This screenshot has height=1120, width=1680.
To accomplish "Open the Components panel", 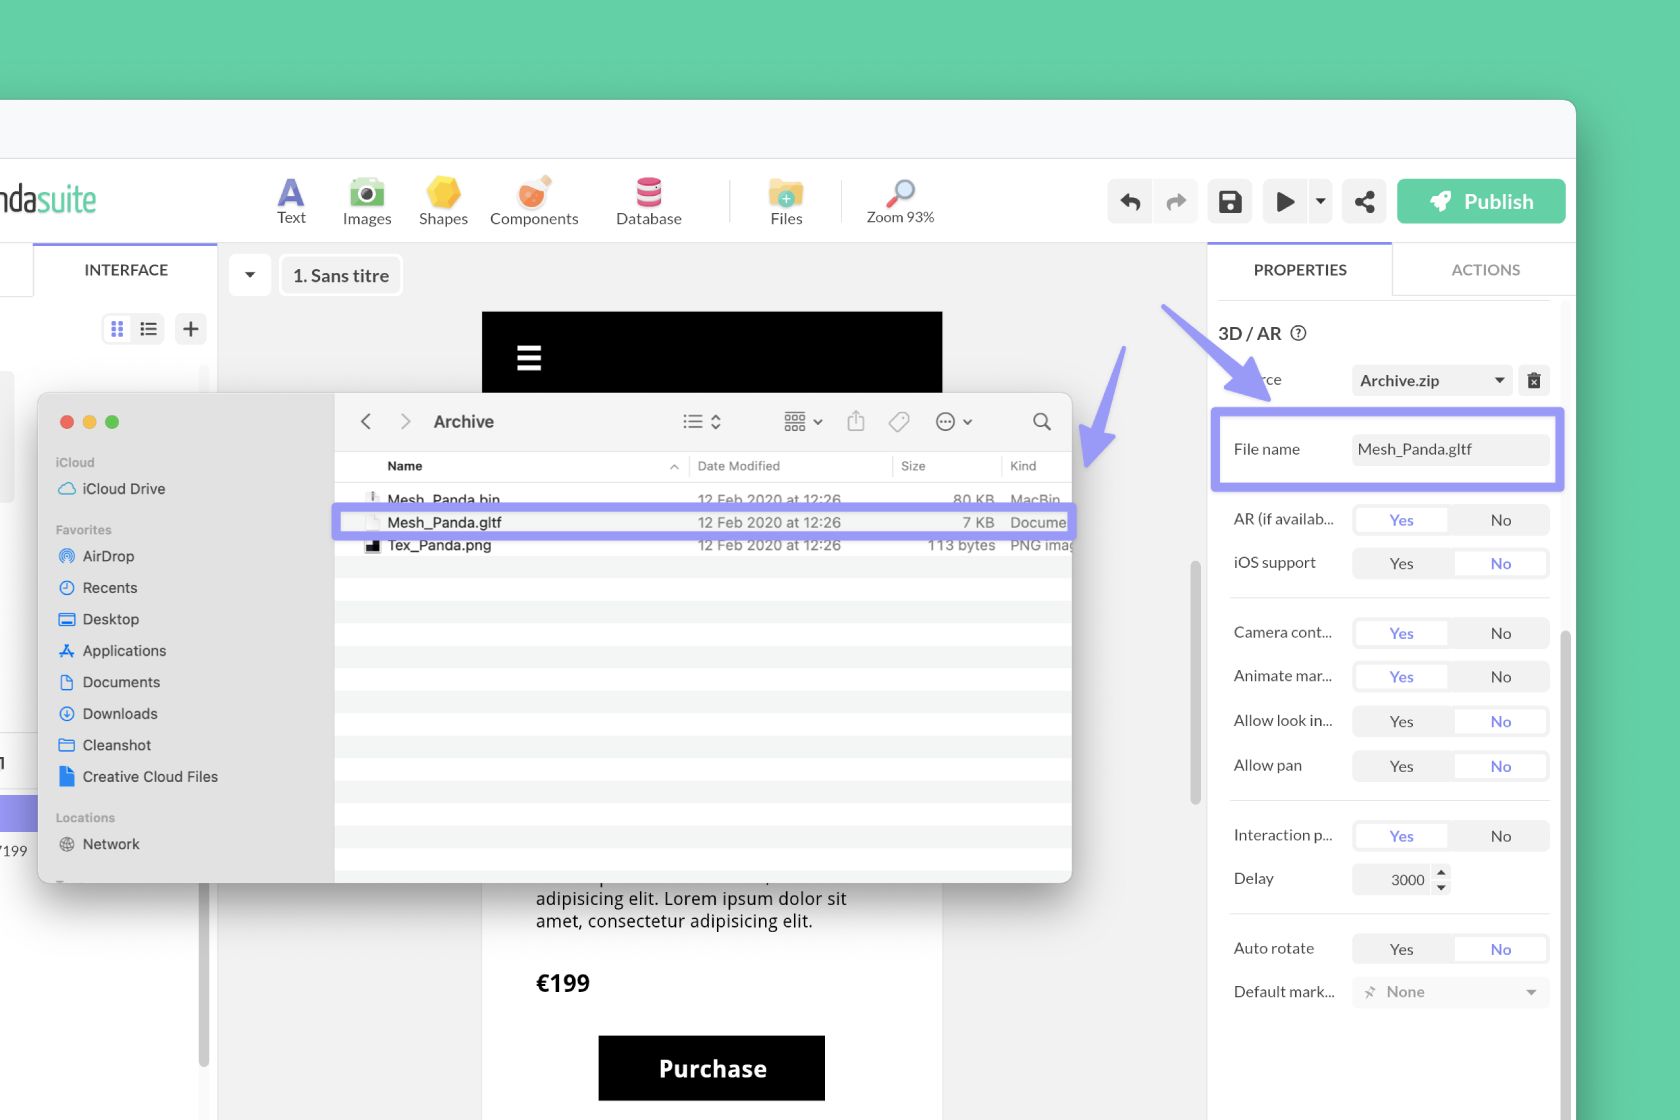I will [x=534, y=201].
